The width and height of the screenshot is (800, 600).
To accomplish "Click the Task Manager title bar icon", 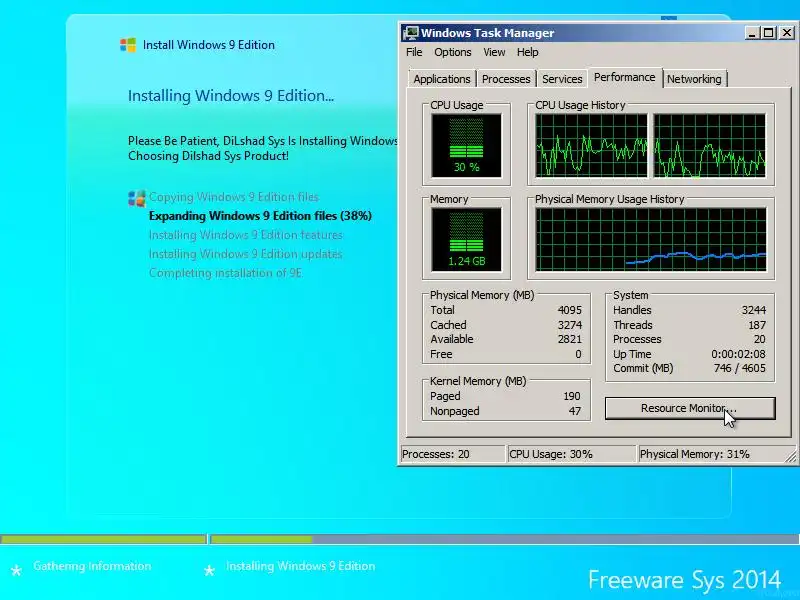I will pos(410,33).
